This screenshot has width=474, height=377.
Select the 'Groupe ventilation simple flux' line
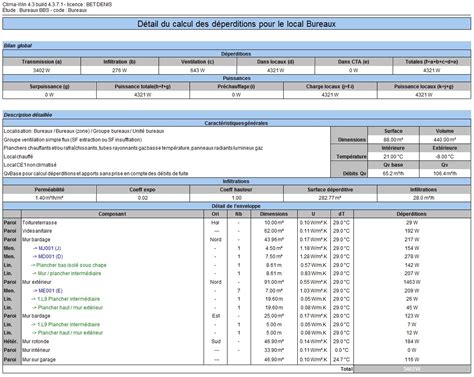[x=73, y=140]
